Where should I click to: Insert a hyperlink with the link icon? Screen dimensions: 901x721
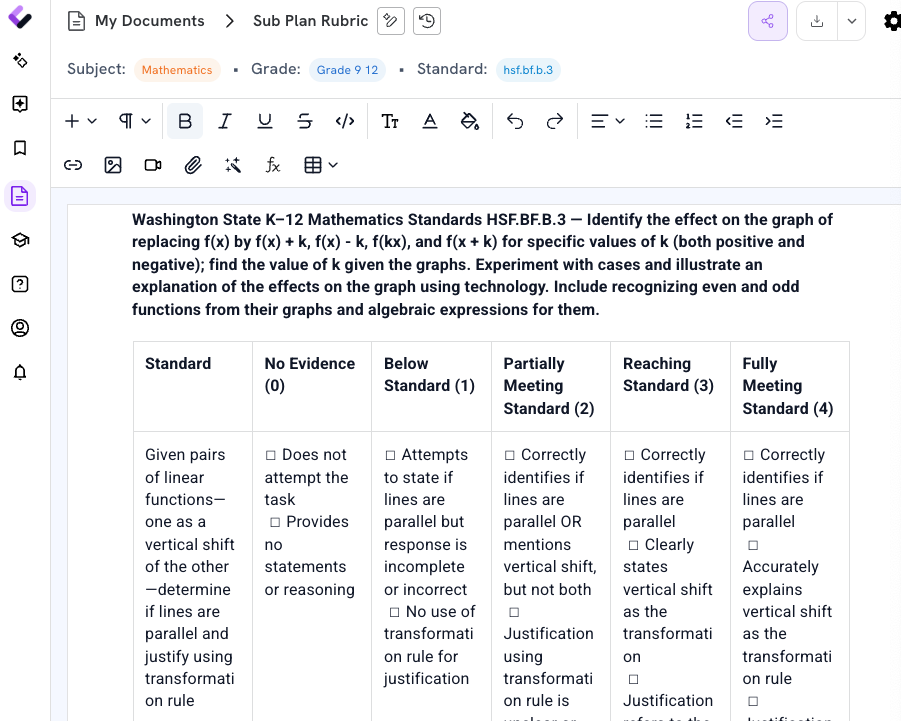coord(73,165)
